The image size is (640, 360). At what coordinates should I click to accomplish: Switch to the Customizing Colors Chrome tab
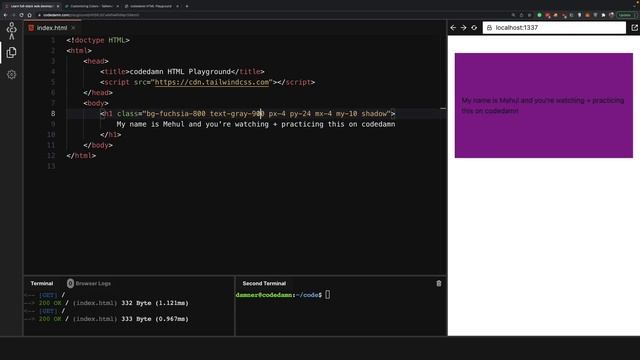pos(91,6)
